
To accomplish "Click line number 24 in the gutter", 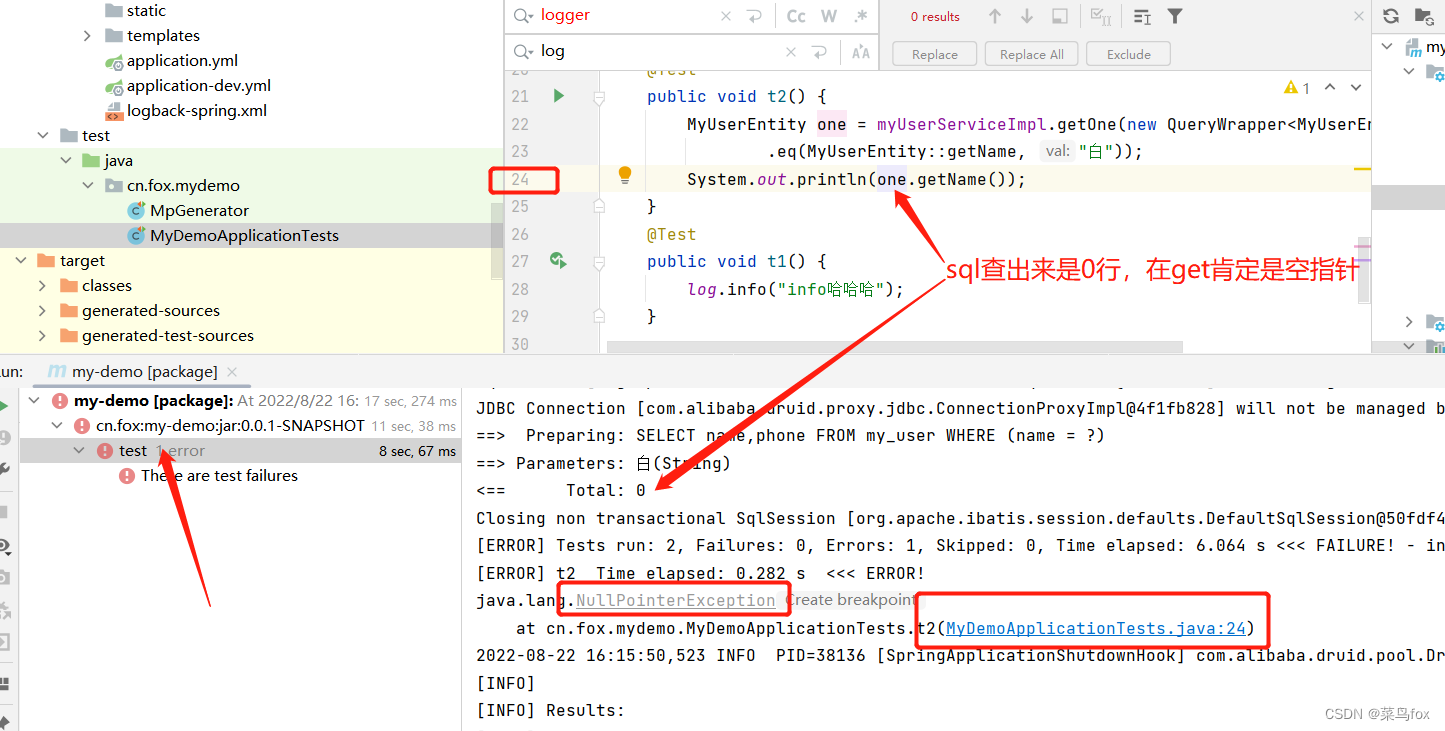I will (x=519, y=179).
